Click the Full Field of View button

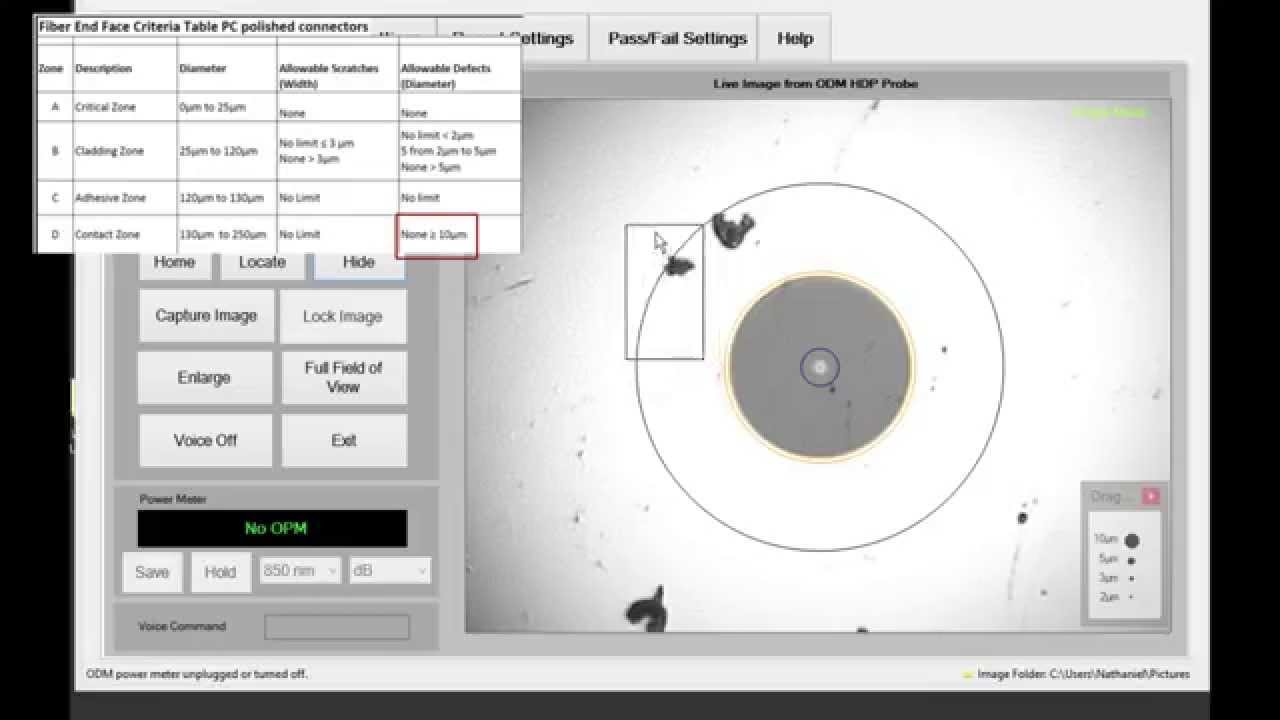(343, 377)
